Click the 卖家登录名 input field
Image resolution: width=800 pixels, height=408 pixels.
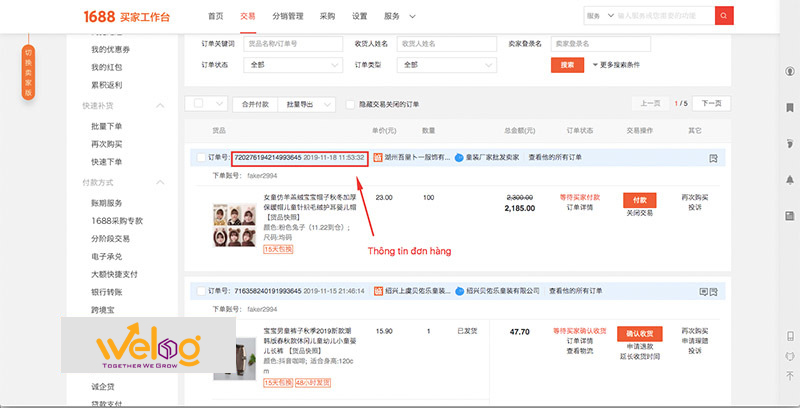pyautogui.click(x=601, y=44)
